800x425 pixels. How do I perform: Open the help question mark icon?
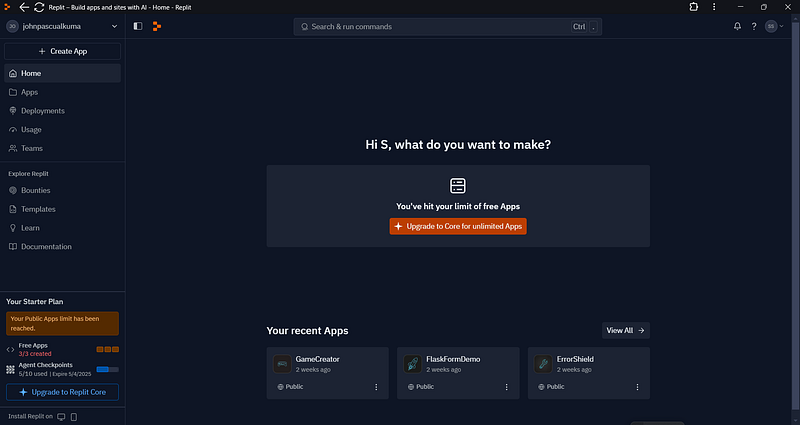coord(754,26)
